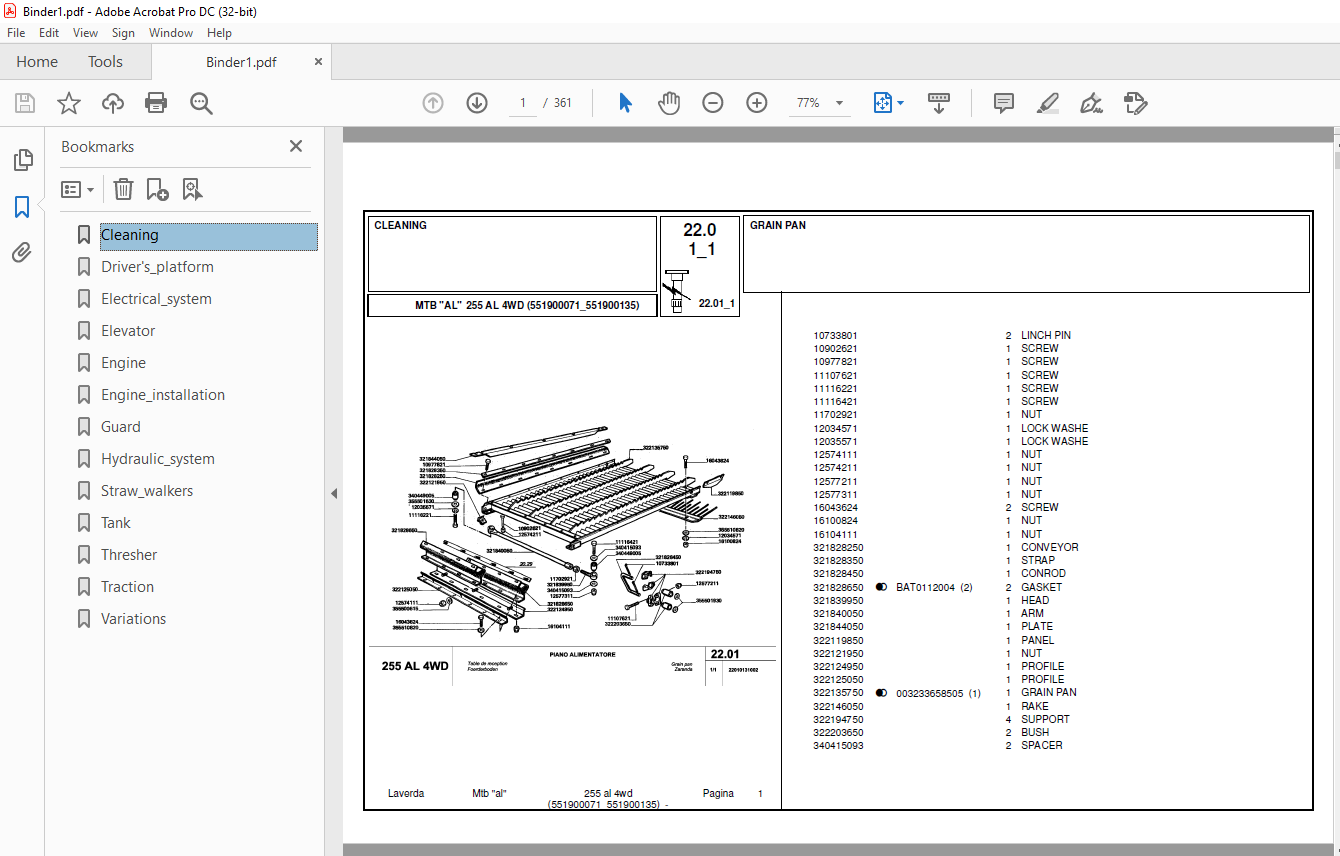Print the document with printer icon
Viewport: 1340px width, 856px height.
pyautogui.click(x=156, y=103)
